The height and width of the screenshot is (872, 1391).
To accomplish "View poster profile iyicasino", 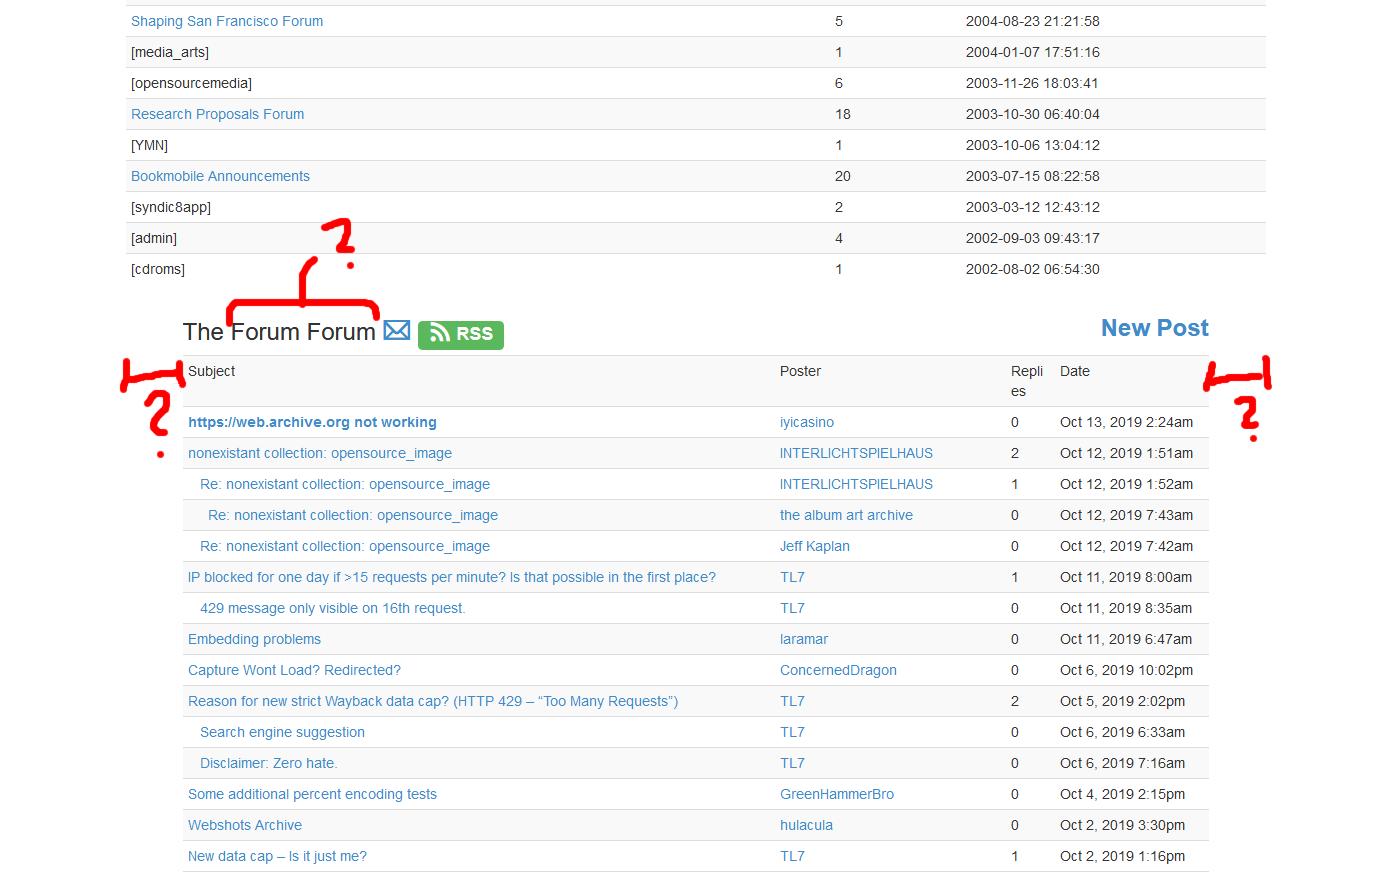I will tap(807, 422).
